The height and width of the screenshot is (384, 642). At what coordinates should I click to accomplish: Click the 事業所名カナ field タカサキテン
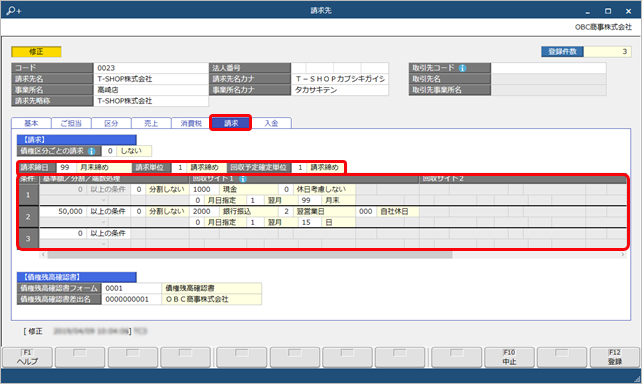pos(339,90)
